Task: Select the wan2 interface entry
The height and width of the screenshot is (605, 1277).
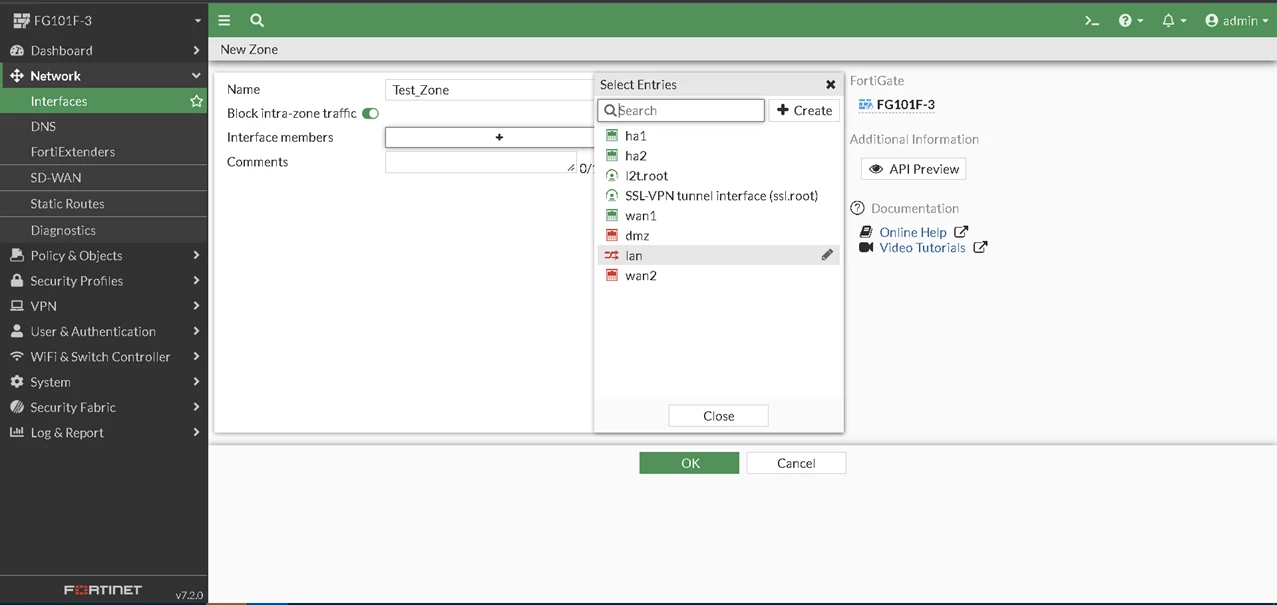Action: pyautogui.click(x=718, y=275)
